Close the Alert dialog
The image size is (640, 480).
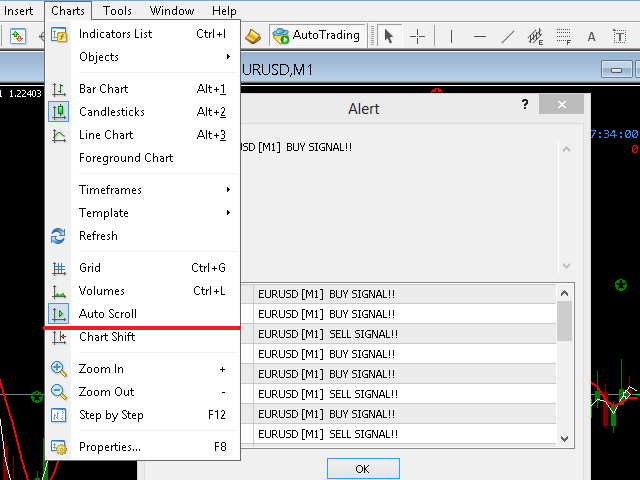click(561, 104)
